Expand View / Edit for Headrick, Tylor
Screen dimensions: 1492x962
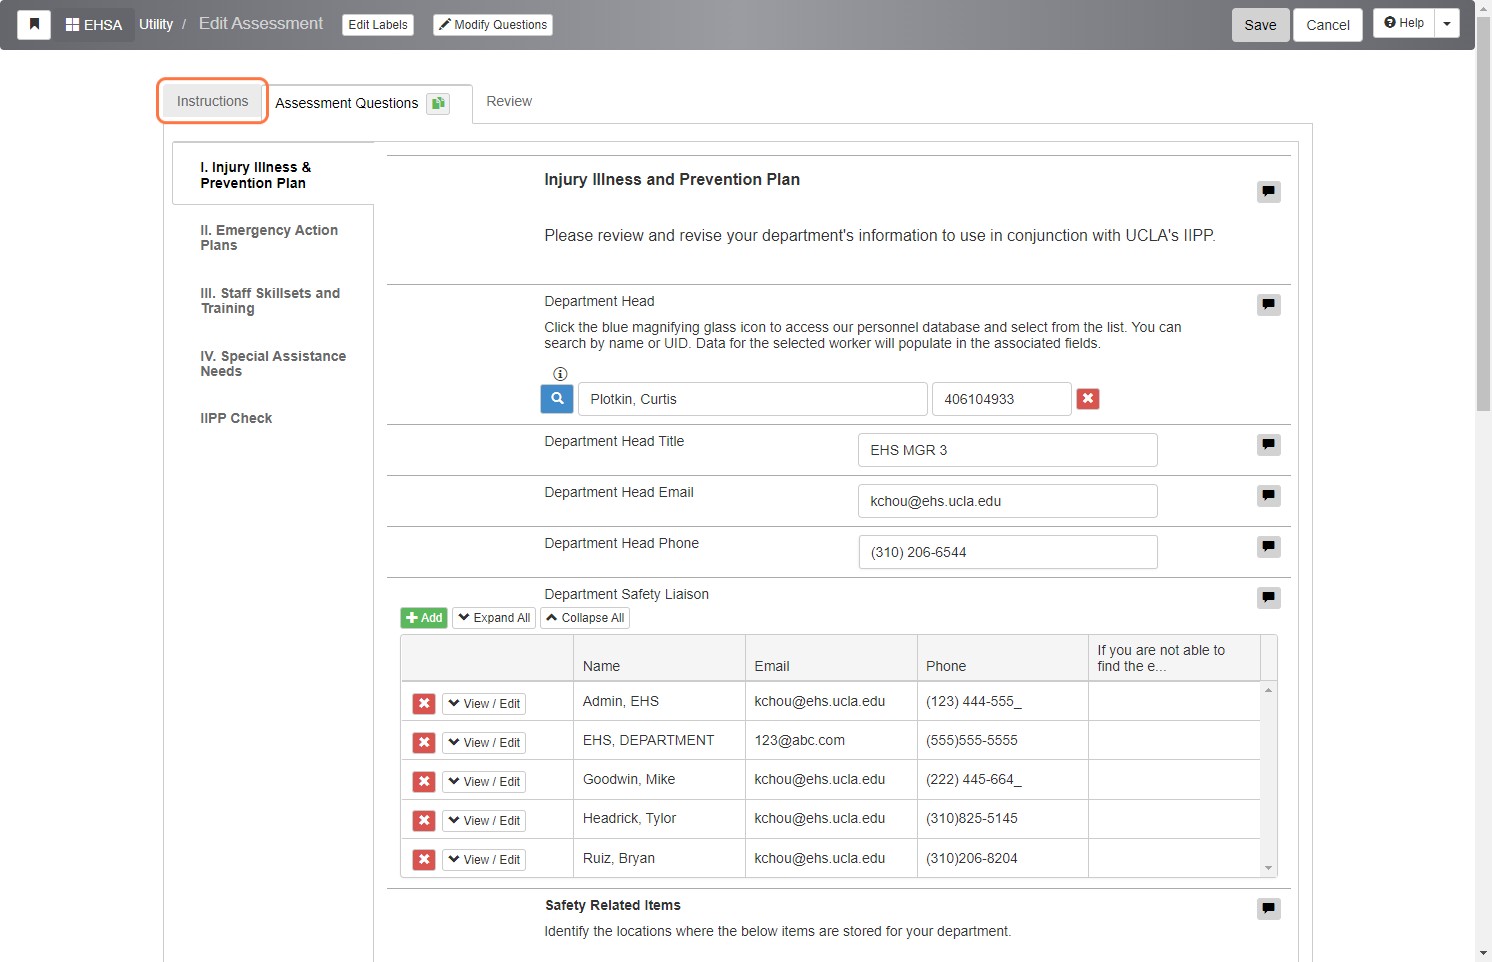pos(484,821)
